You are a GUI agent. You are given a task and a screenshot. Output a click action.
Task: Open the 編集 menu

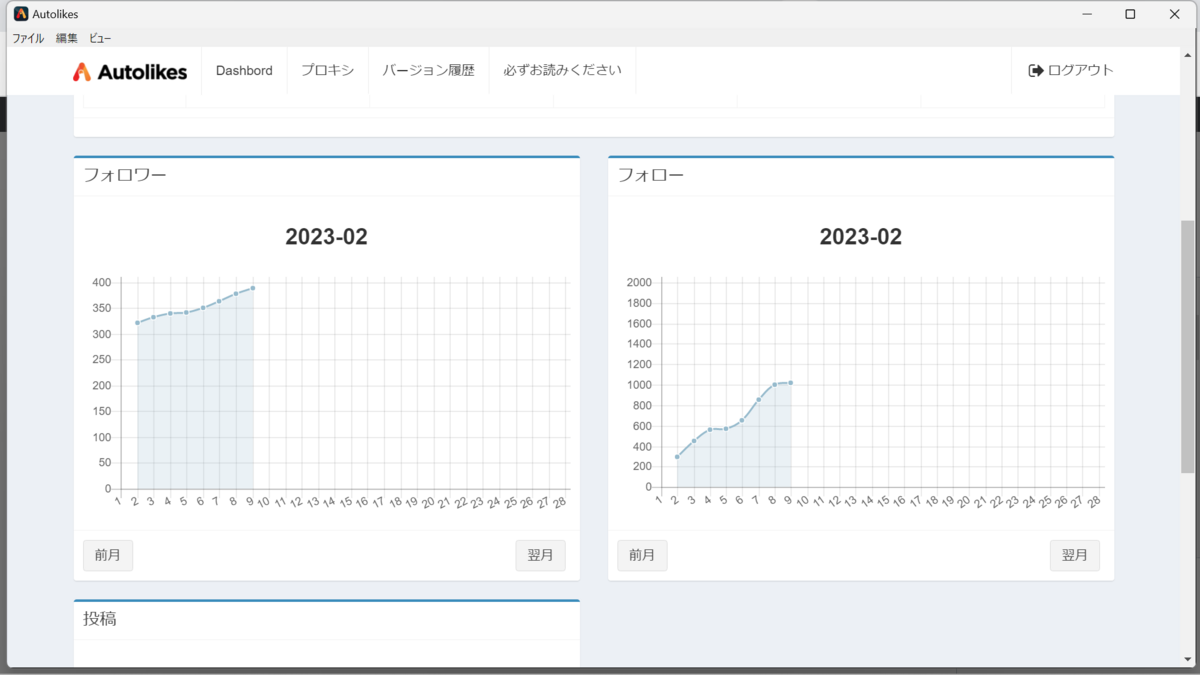67,38
